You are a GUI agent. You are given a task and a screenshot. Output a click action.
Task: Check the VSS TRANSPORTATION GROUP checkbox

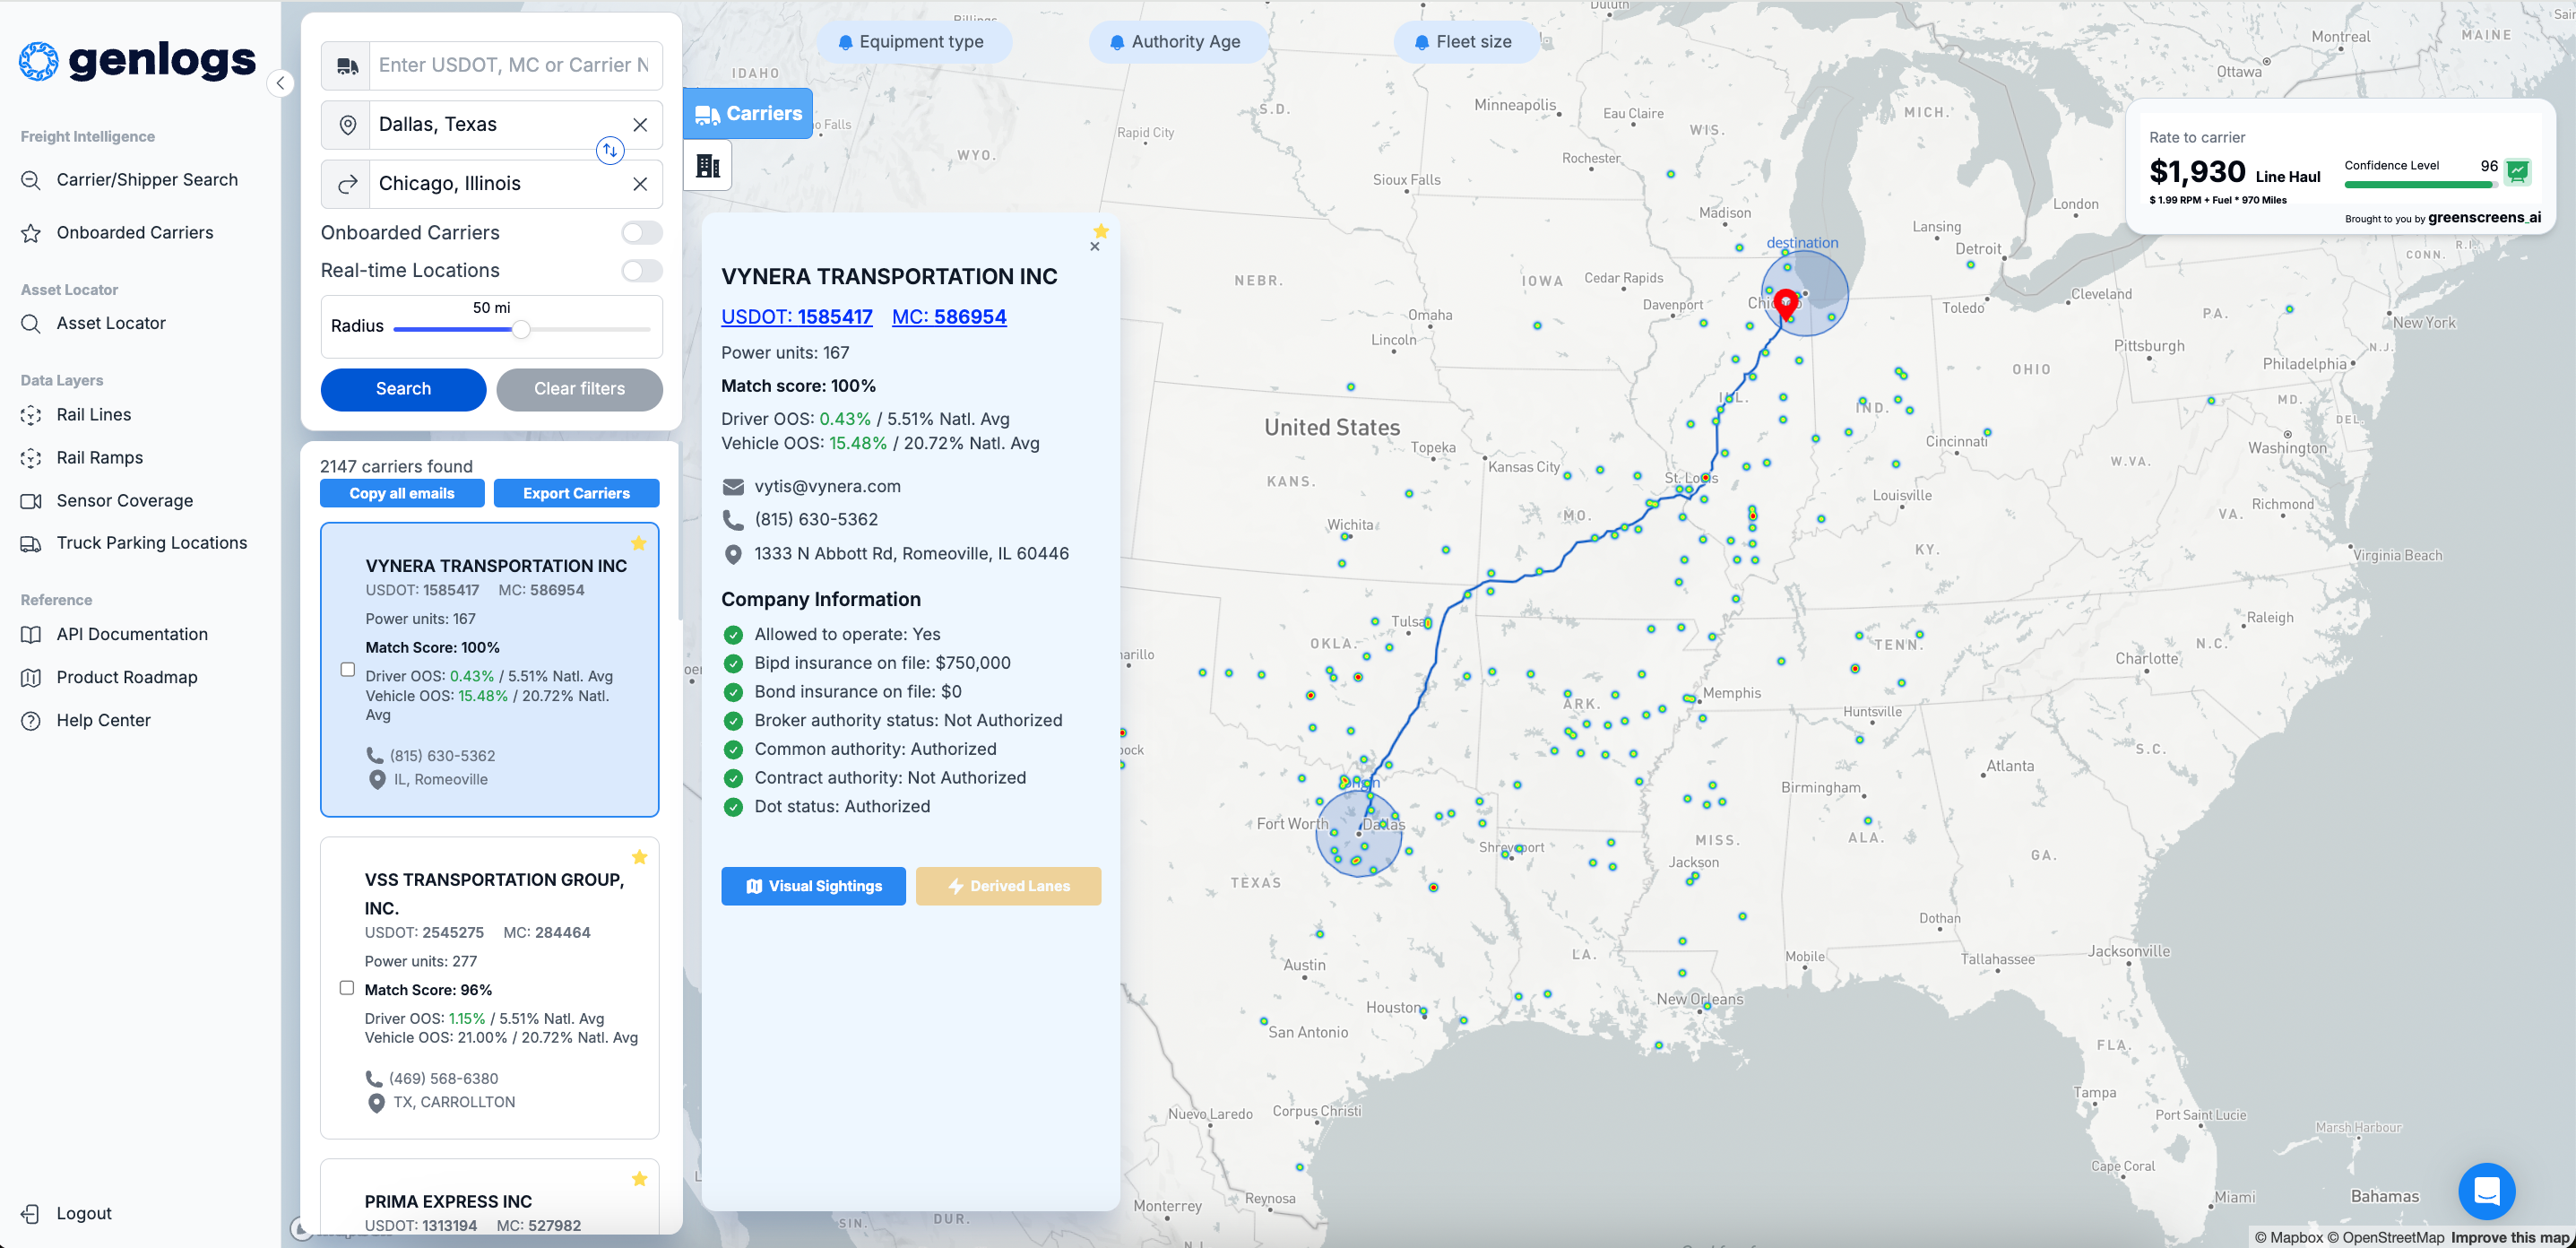[x=347, y=988]
